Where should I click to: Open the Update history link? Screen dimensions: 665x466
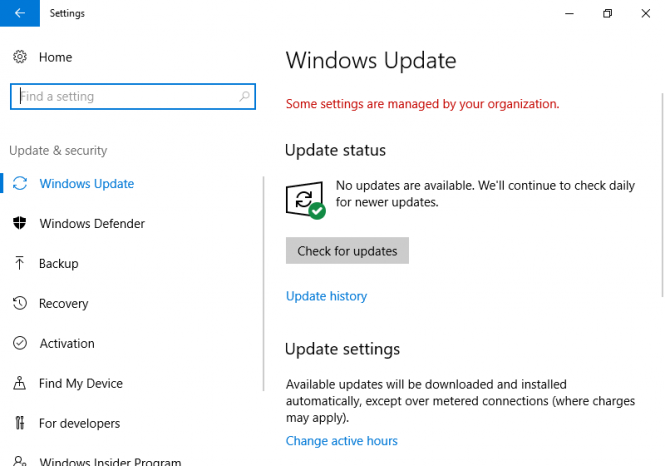click(x=326, y=296)
